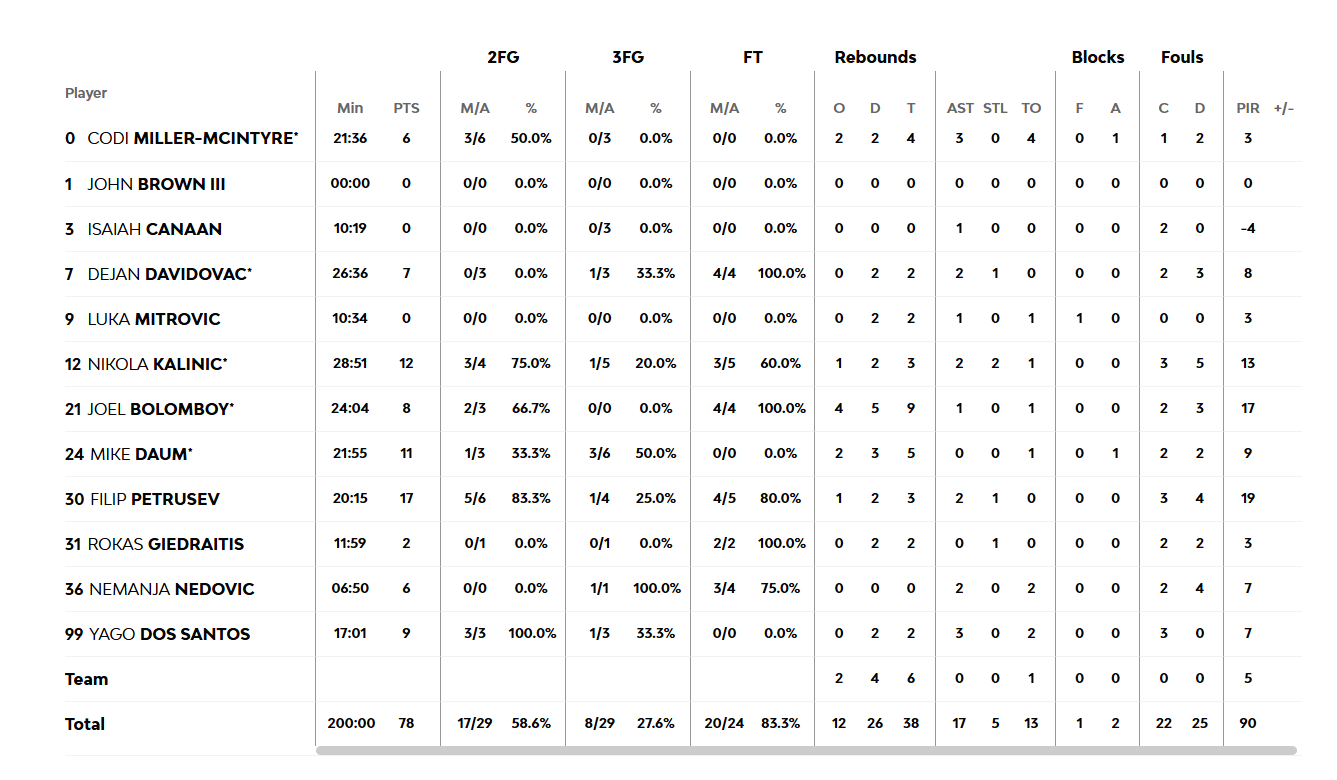The image size is (1337, 780).
Task: Select Mike Daum player name
Action: click(141, 454)
